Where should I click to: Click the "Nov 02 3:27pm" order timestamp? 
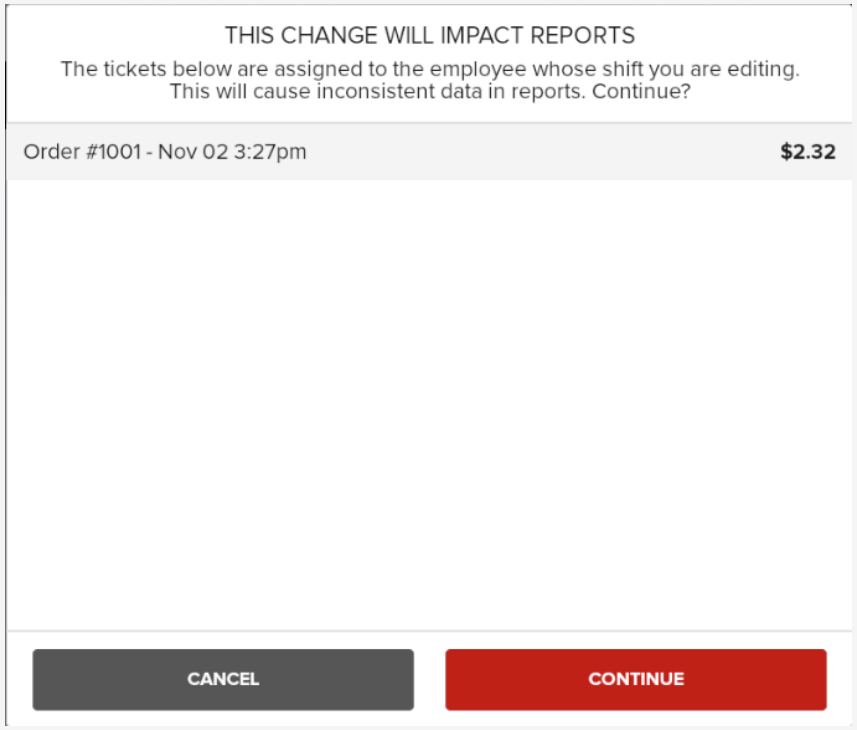tap(232, 153)
